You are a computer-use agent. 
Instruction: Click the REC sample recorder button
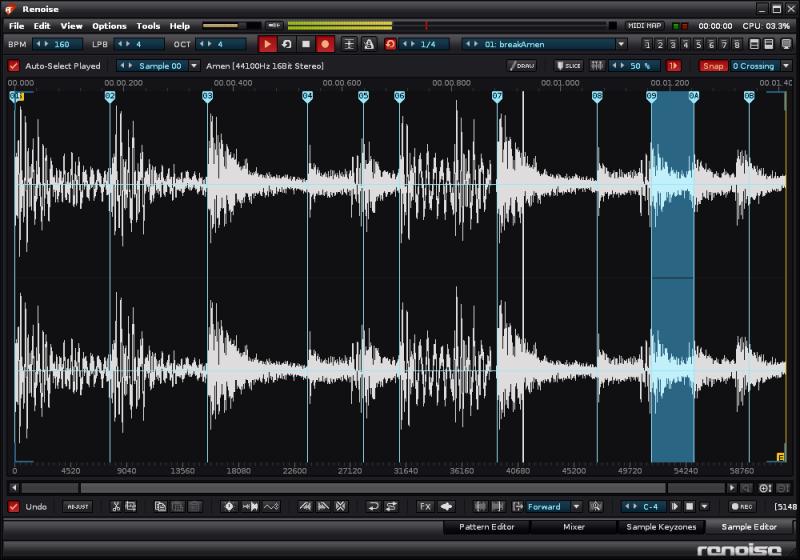742,506
